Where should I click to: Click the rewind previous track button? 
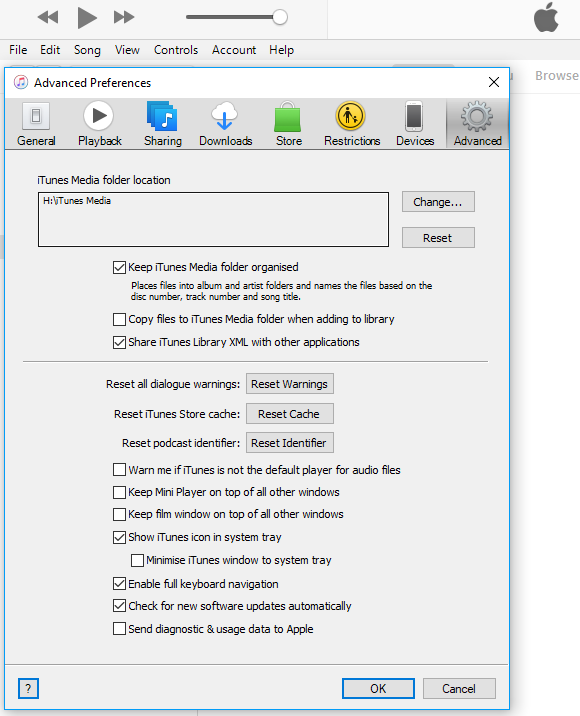pos(48,18)
